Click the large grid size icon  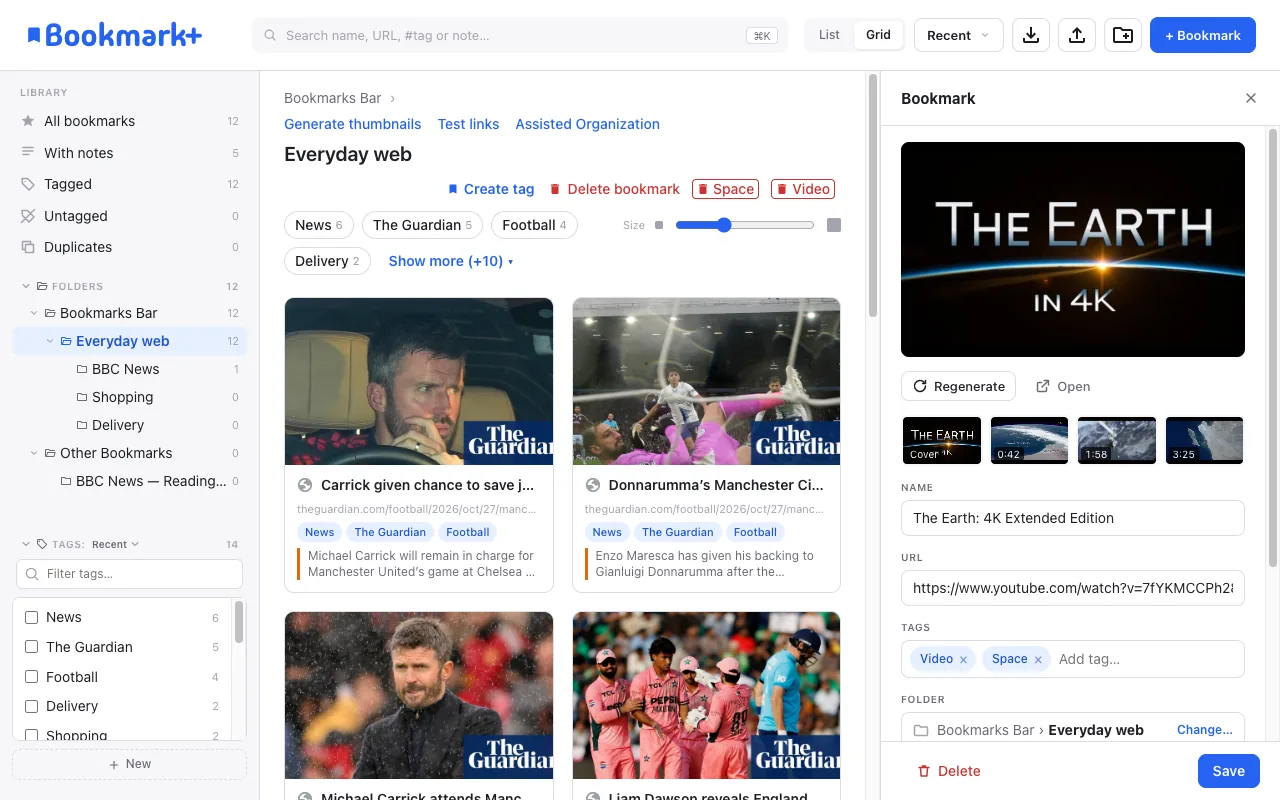tap(834, 225)
